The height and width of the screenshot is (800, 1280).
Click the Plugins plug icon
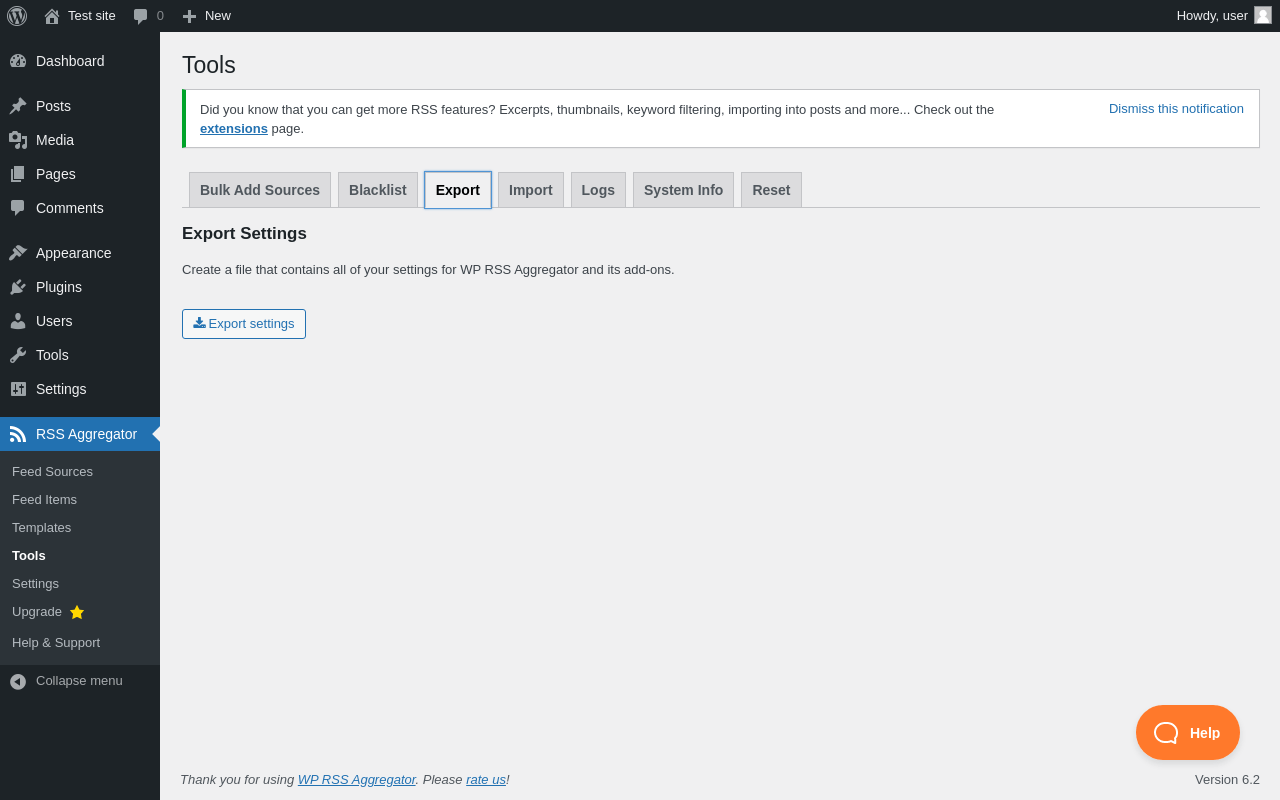tap(18, 287)
